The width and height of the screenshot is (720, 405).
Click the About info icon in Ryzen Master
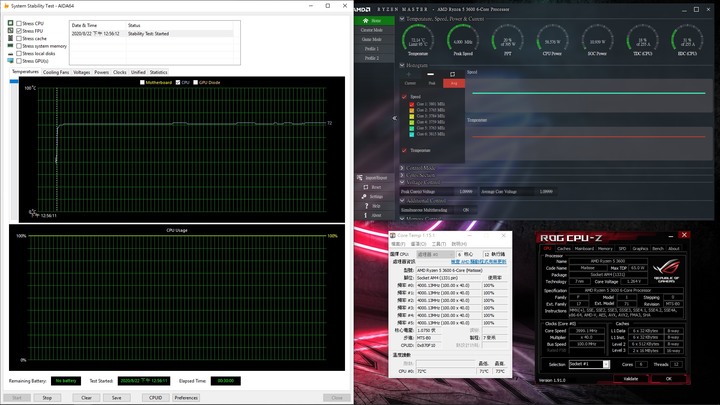pos(366,215)
